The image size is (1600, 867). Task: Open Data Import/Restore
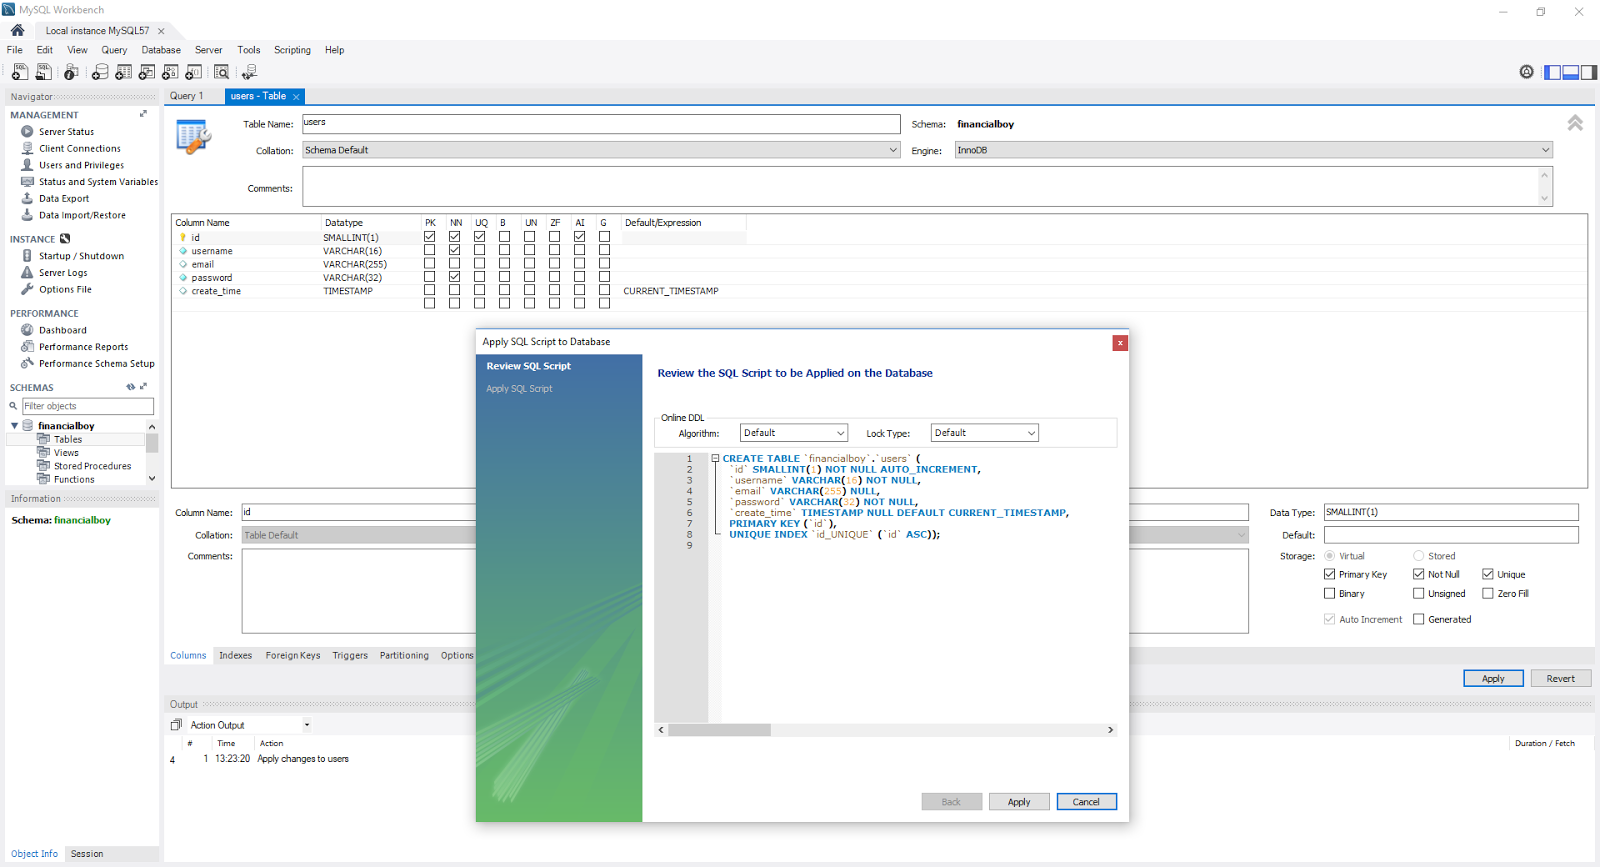[x=82, y=215]
